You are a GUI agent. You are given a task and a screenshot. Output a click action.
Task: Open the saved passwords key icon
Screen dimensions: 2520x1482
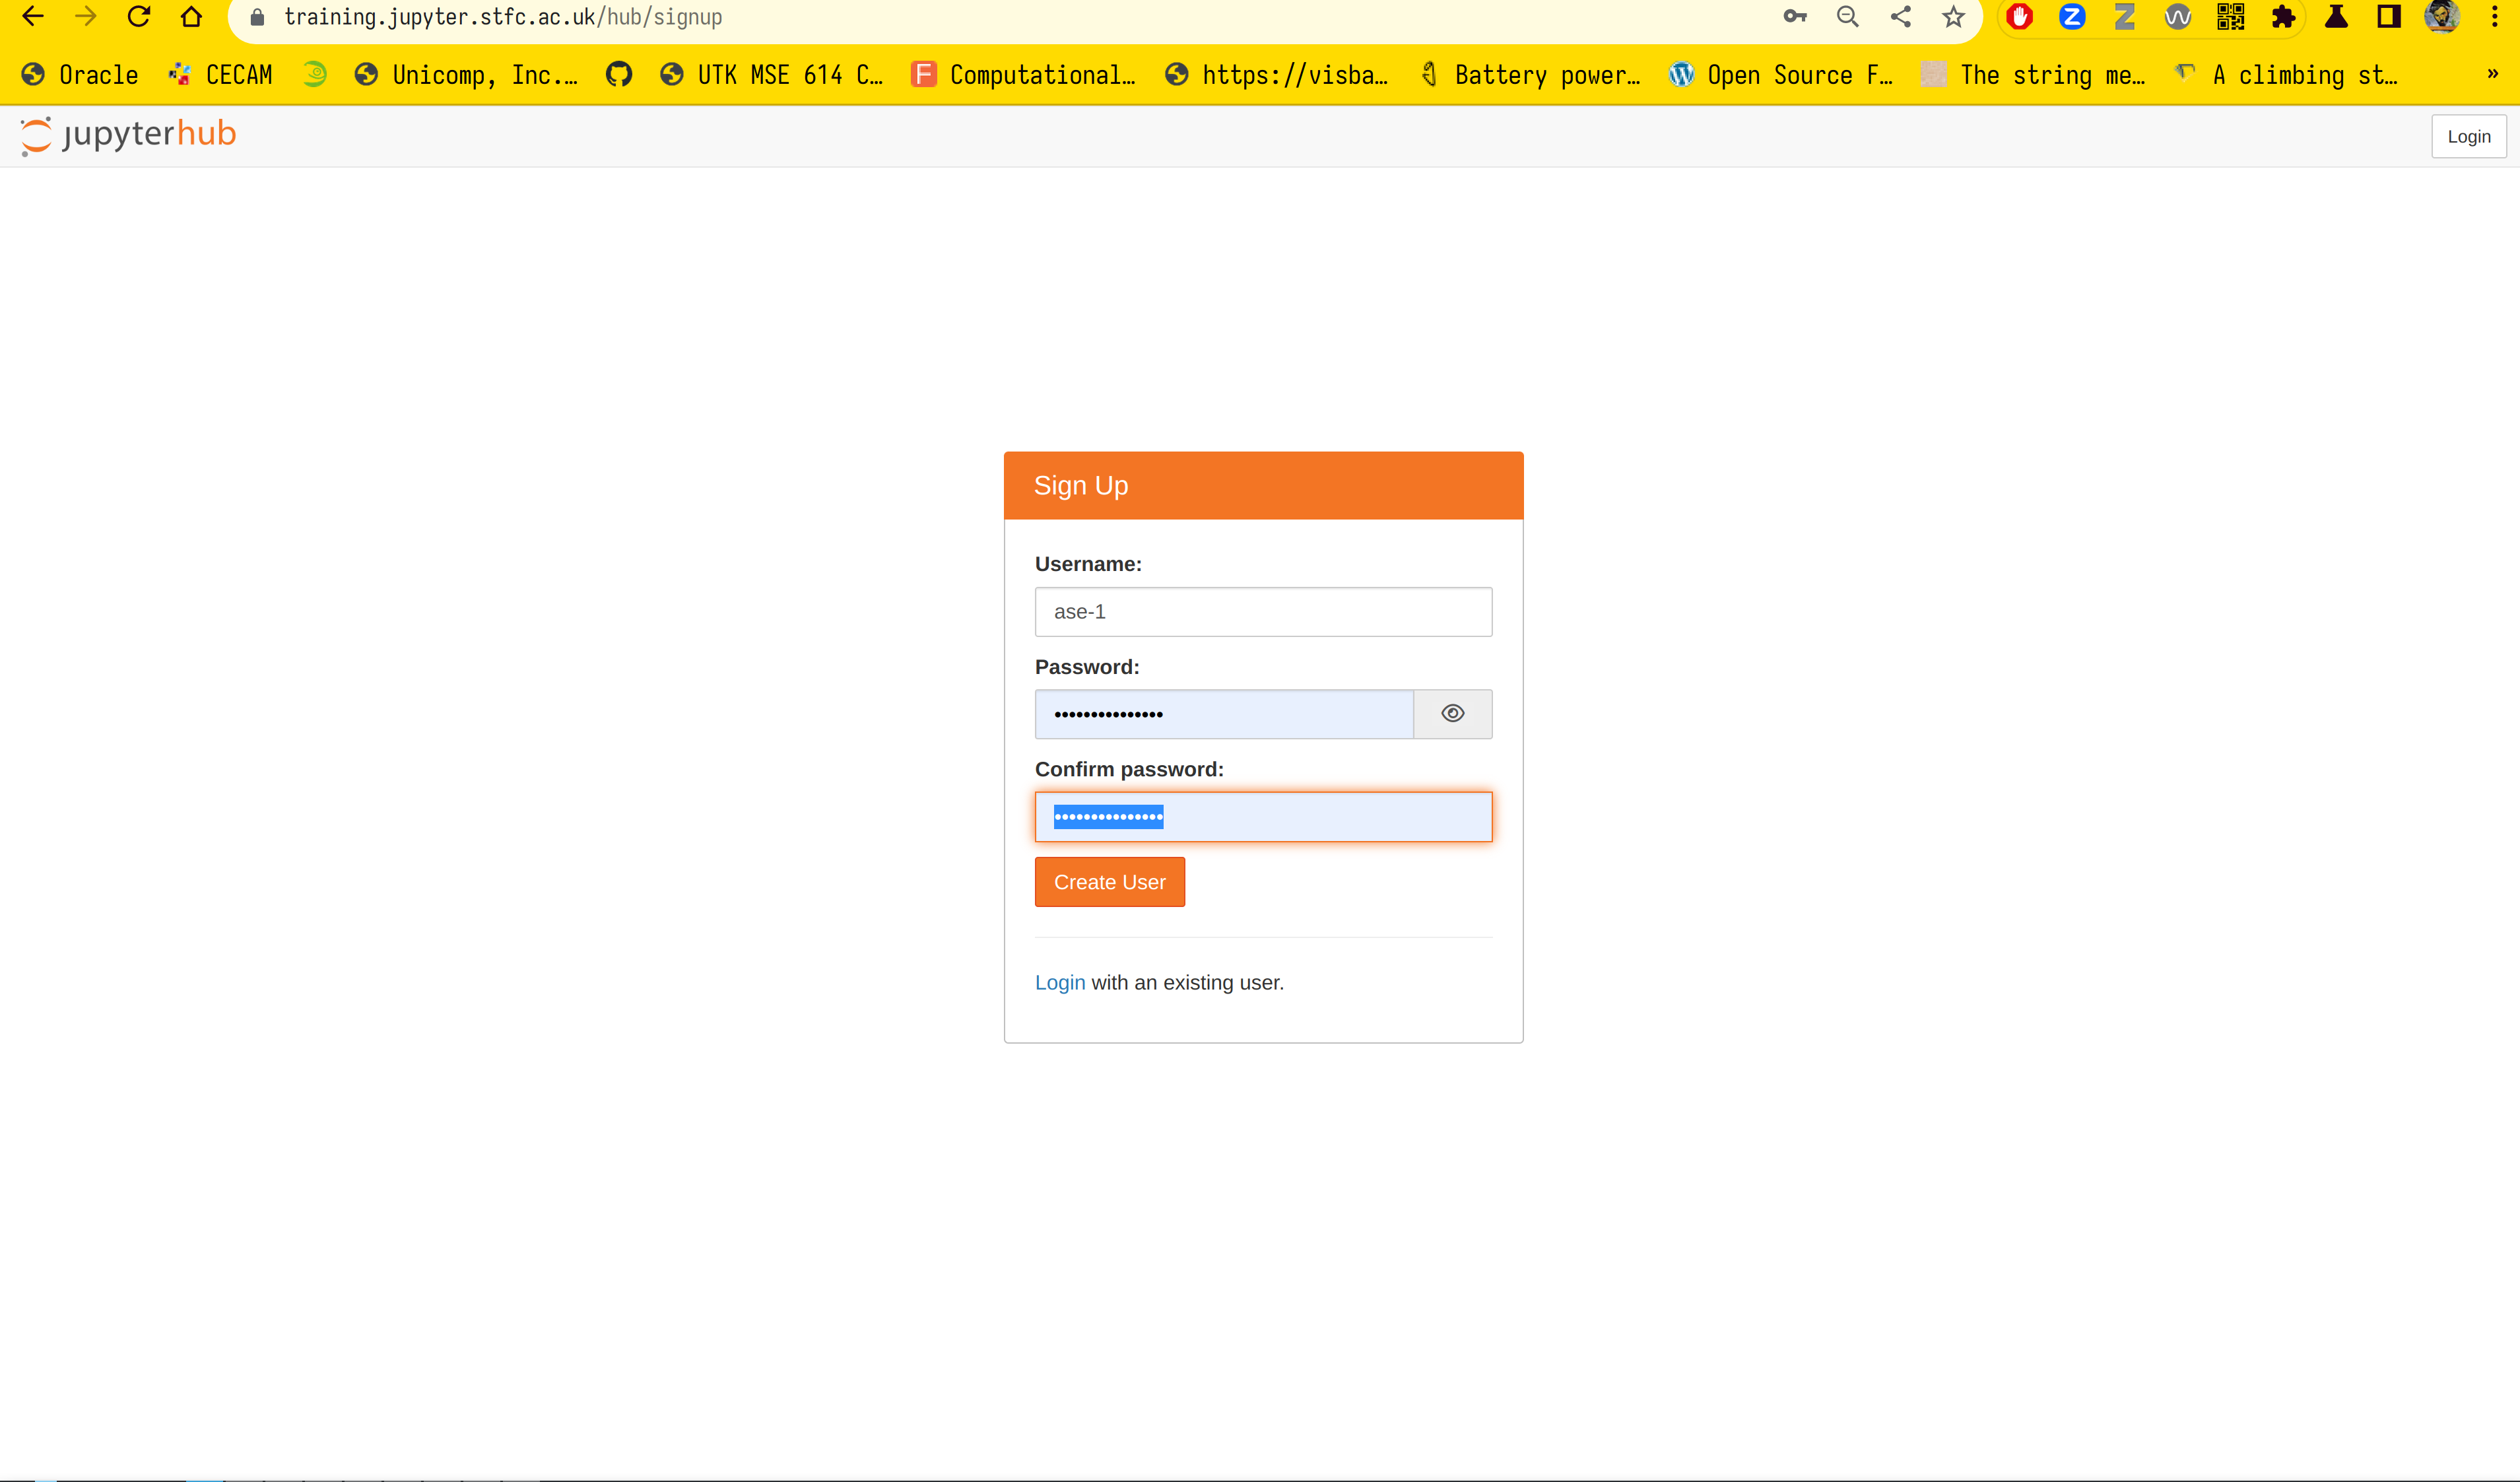pos(1795,17)
